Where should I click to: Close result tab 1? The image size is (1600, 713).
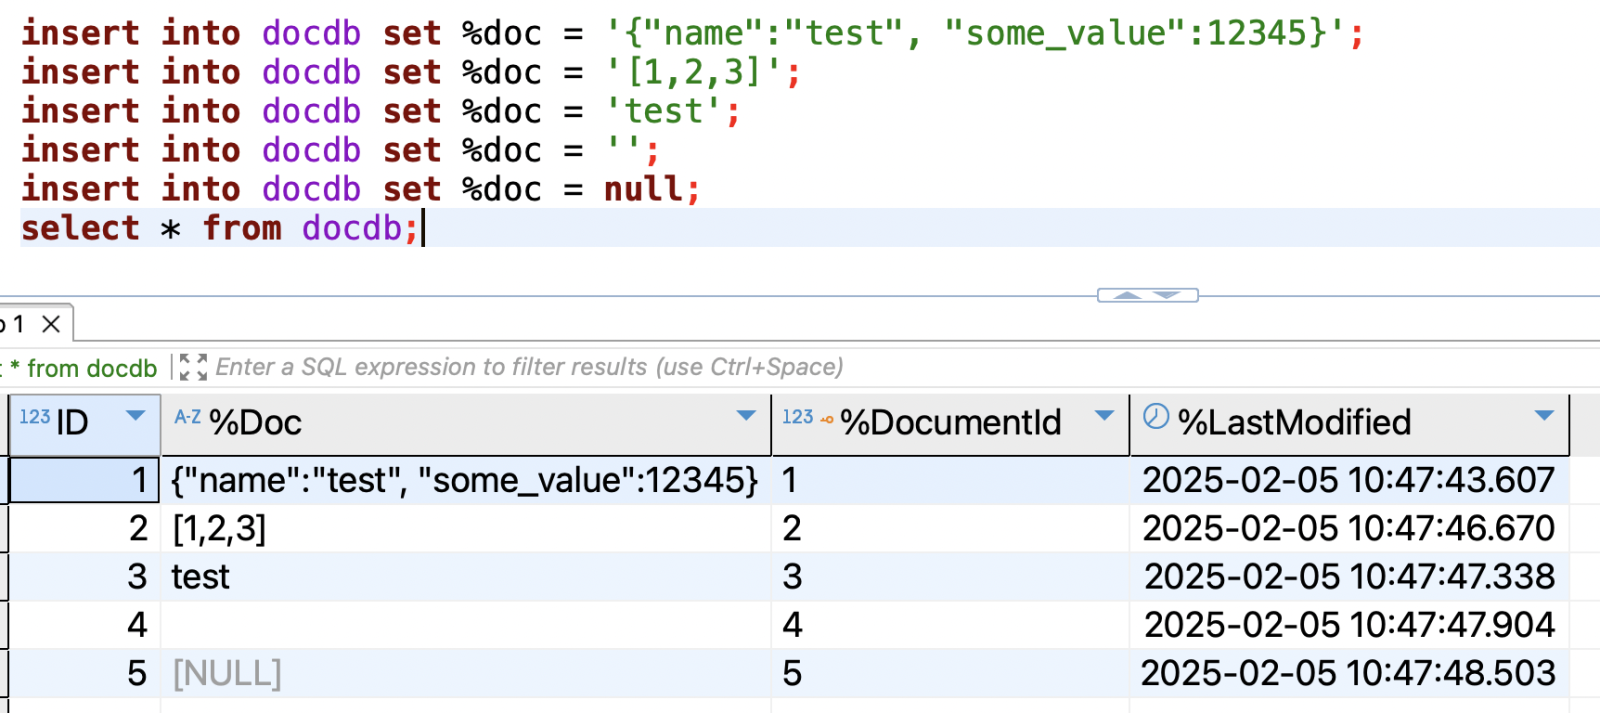51,324
